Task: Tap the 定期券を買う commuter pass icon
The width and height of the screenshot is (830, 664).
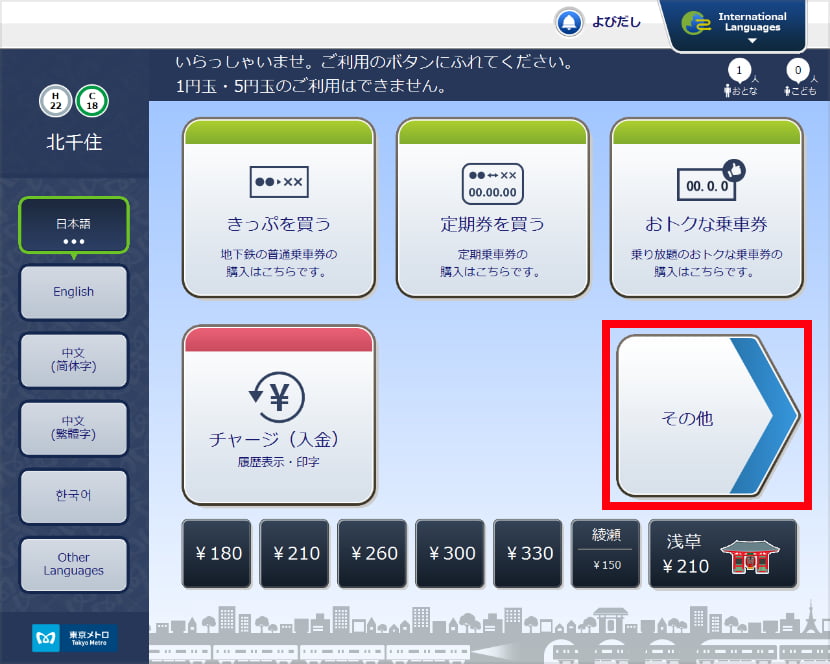Action: (492, 183)
